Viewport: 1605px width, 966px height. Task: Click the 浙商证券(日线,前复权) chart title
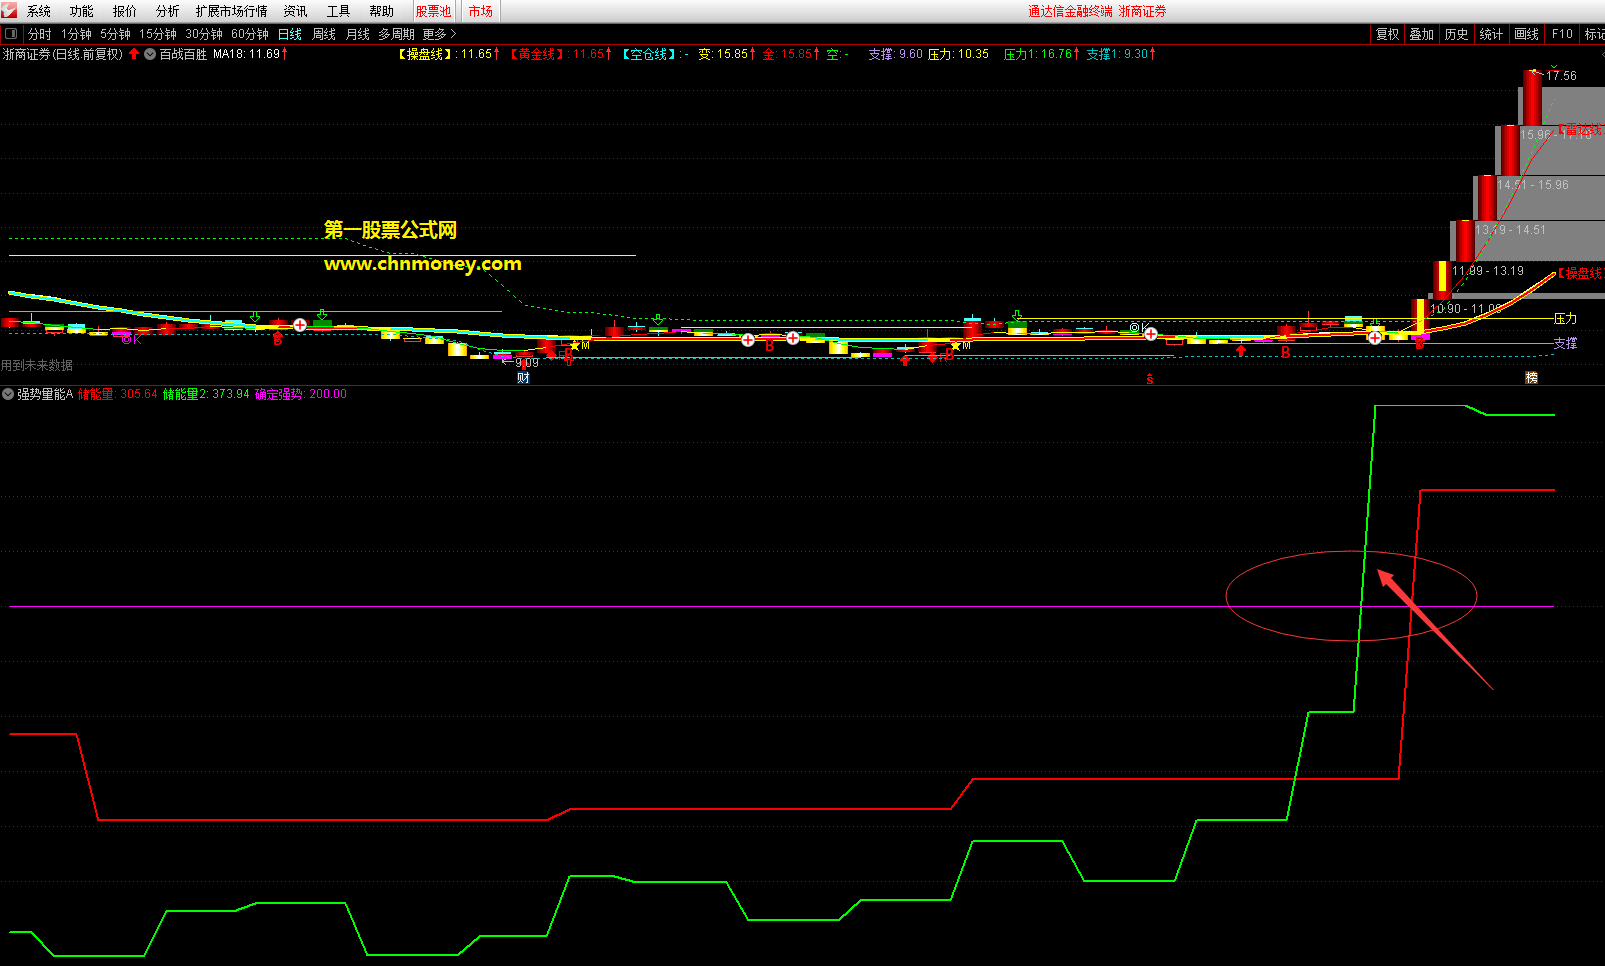click(x=63, y=54)
